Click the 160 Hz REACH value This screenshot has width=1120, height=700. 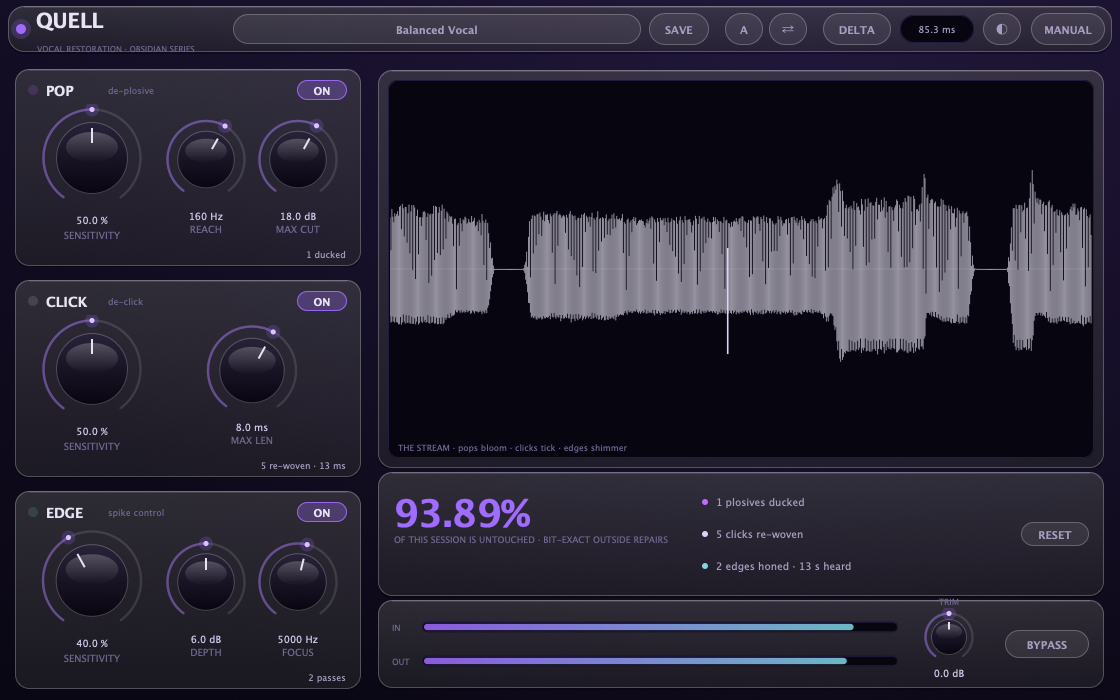(206, 216)
